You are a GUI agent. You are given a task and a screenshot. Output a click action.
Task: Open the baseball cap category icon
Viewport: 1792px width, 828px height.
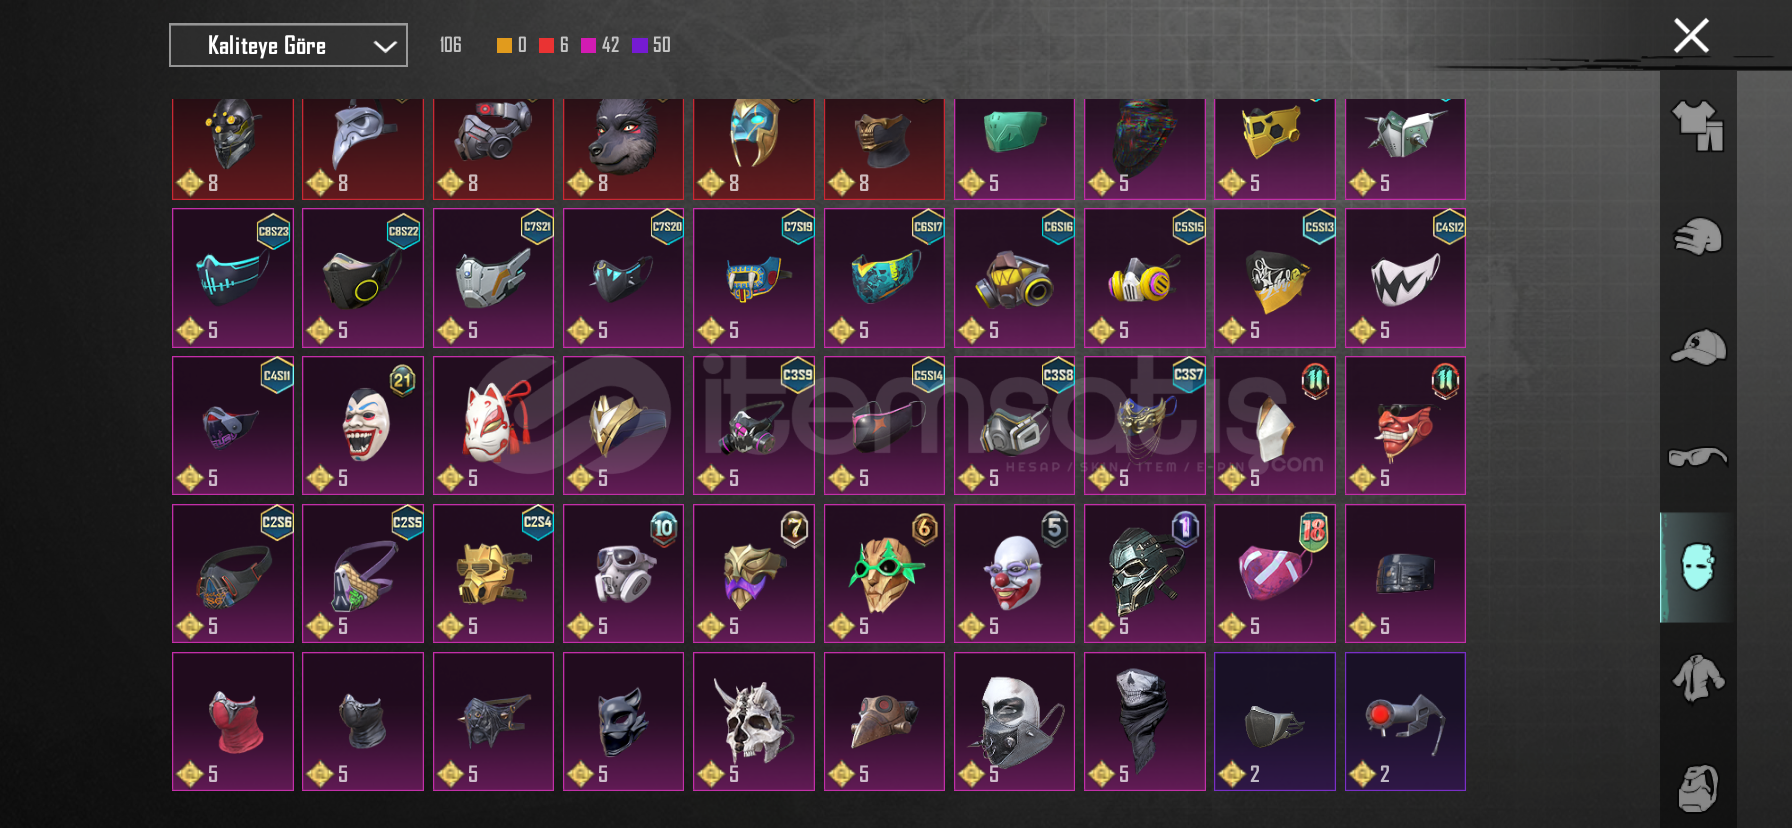[x=1698, y=347]
